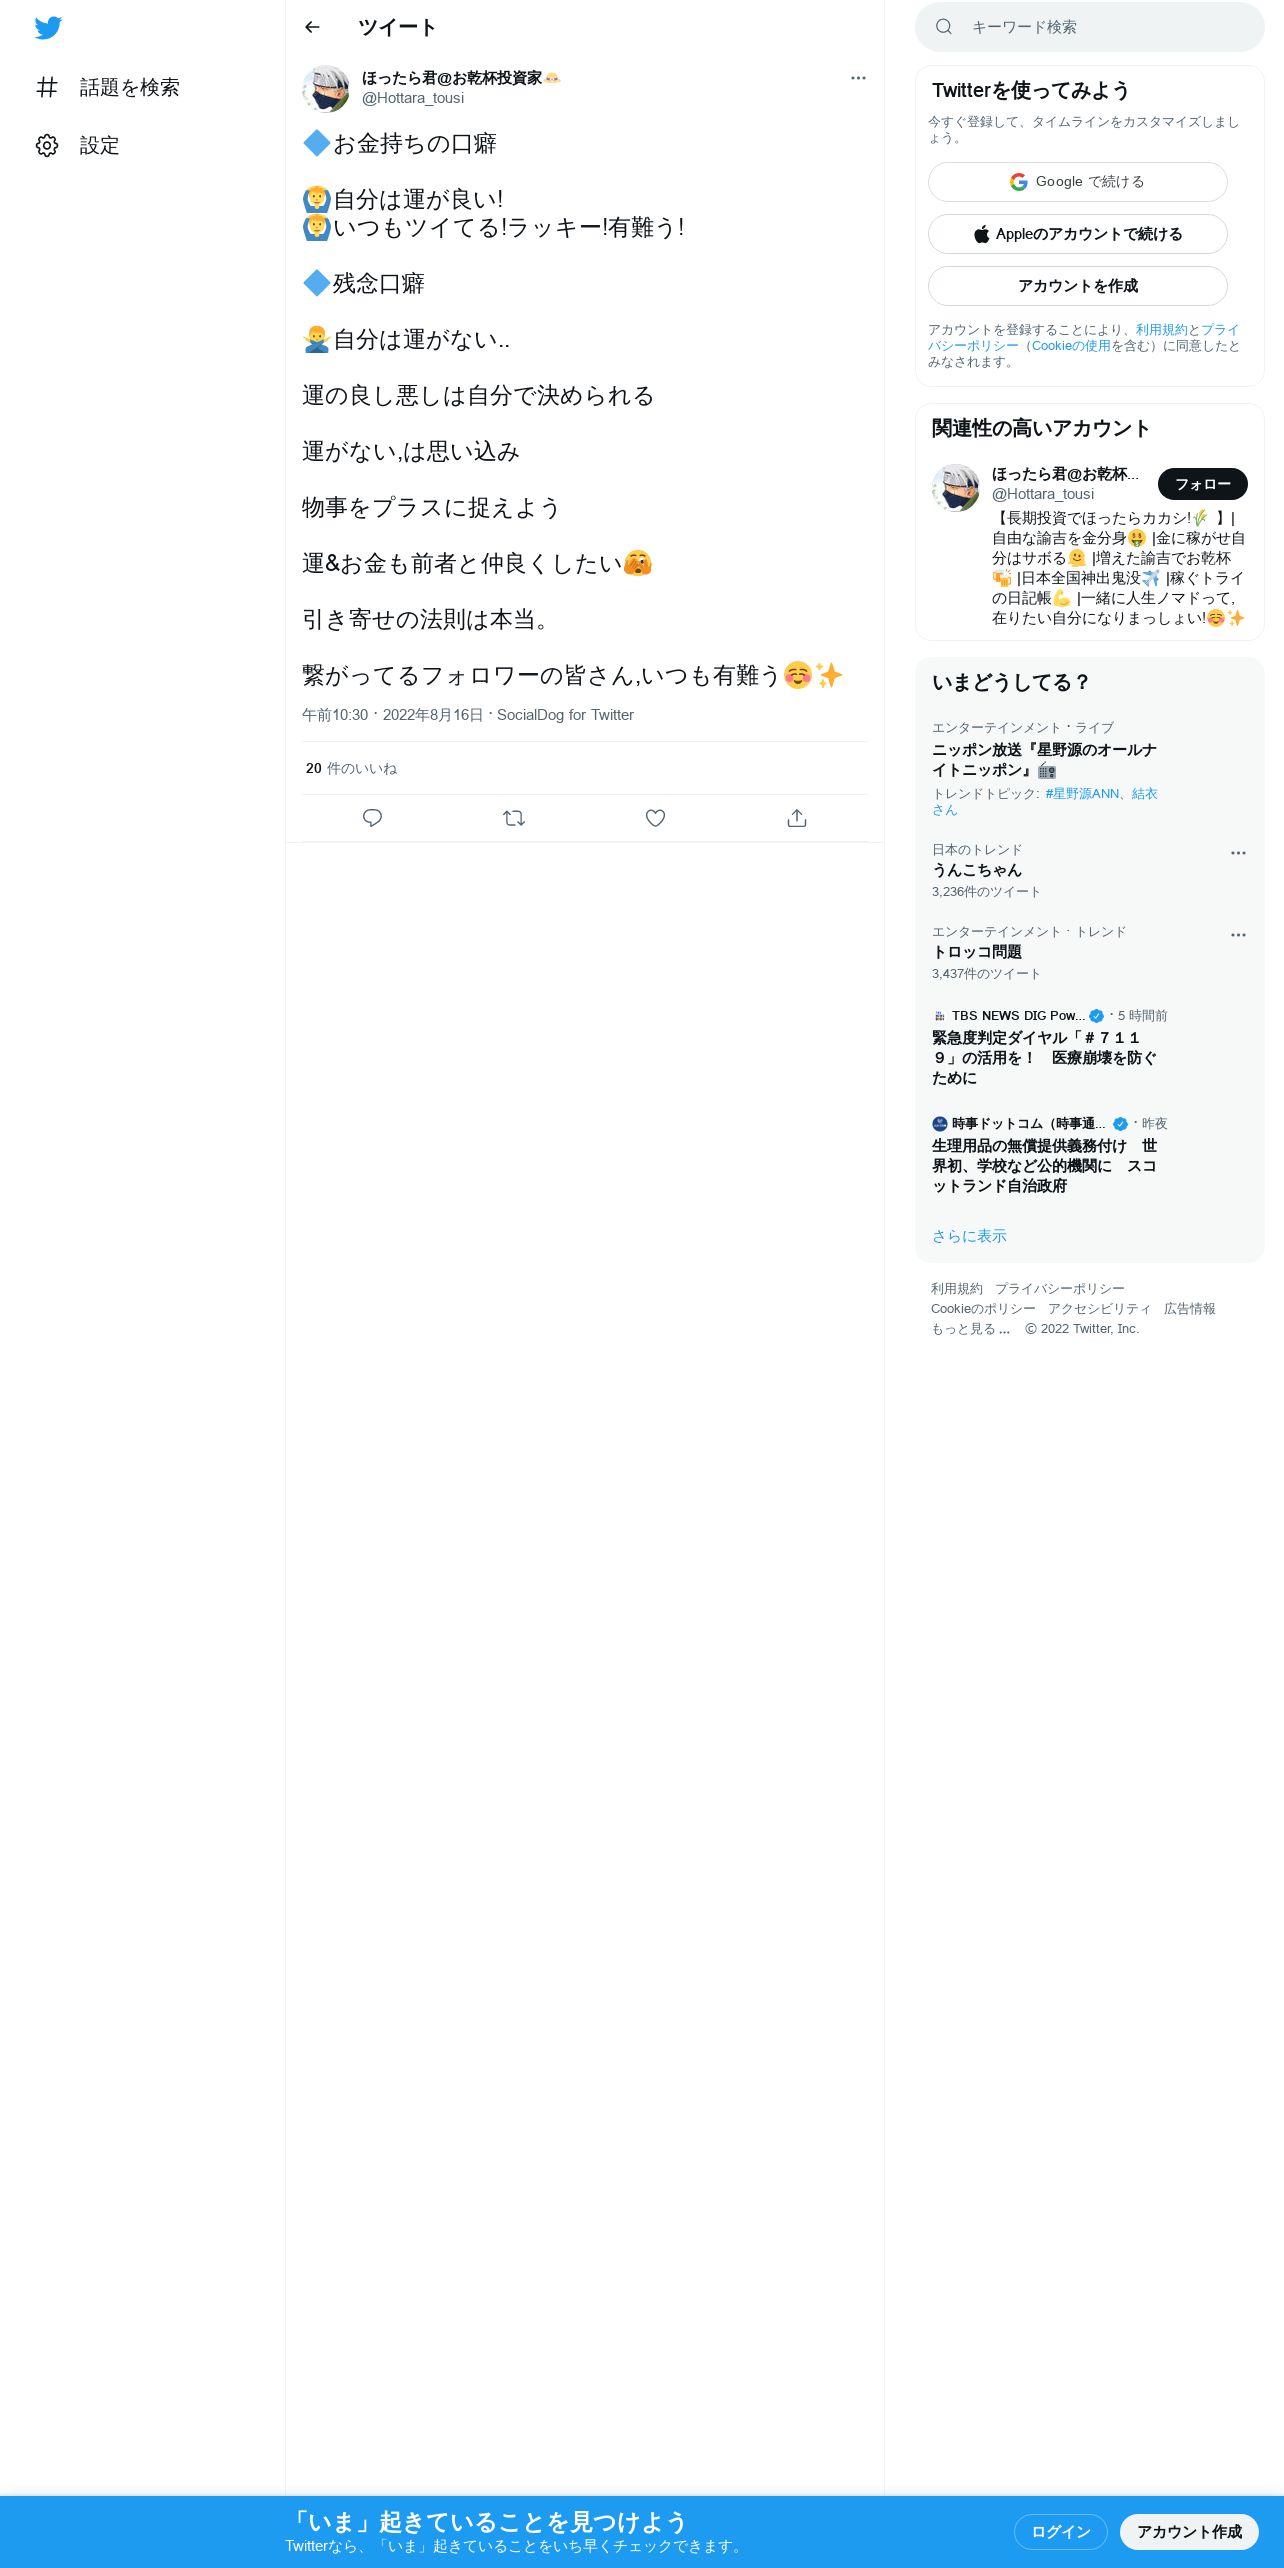
Task: Choose Appleのアカウントで続ける
Action: pos(1078,234)
